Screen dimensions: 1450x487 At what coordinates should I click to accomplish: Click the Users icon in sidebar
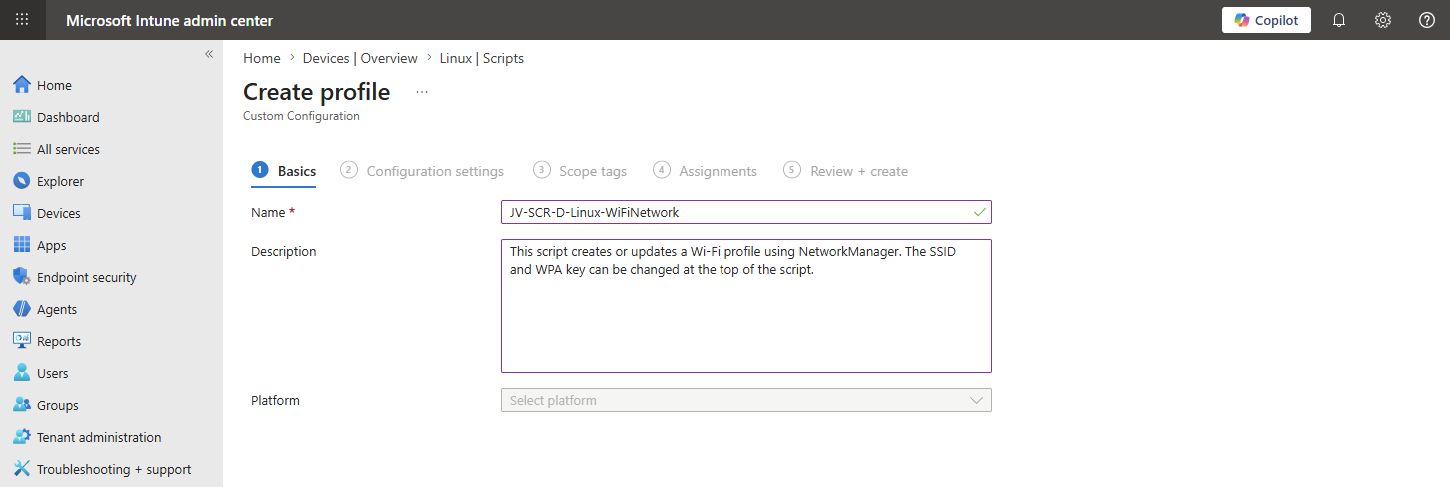tap(22, 373)
